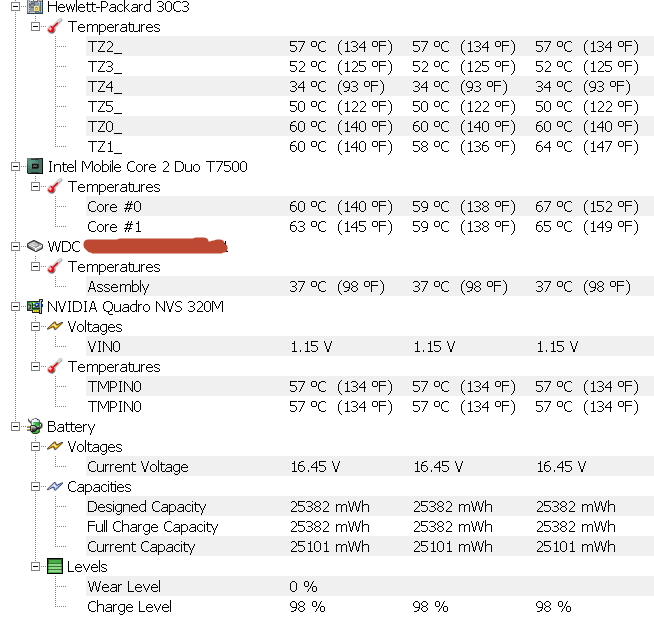This screenshot has width=654, height=623.
Task: Click Core #1 max value 65 °C (149 °F)
Action: click(x=587, y=227)
